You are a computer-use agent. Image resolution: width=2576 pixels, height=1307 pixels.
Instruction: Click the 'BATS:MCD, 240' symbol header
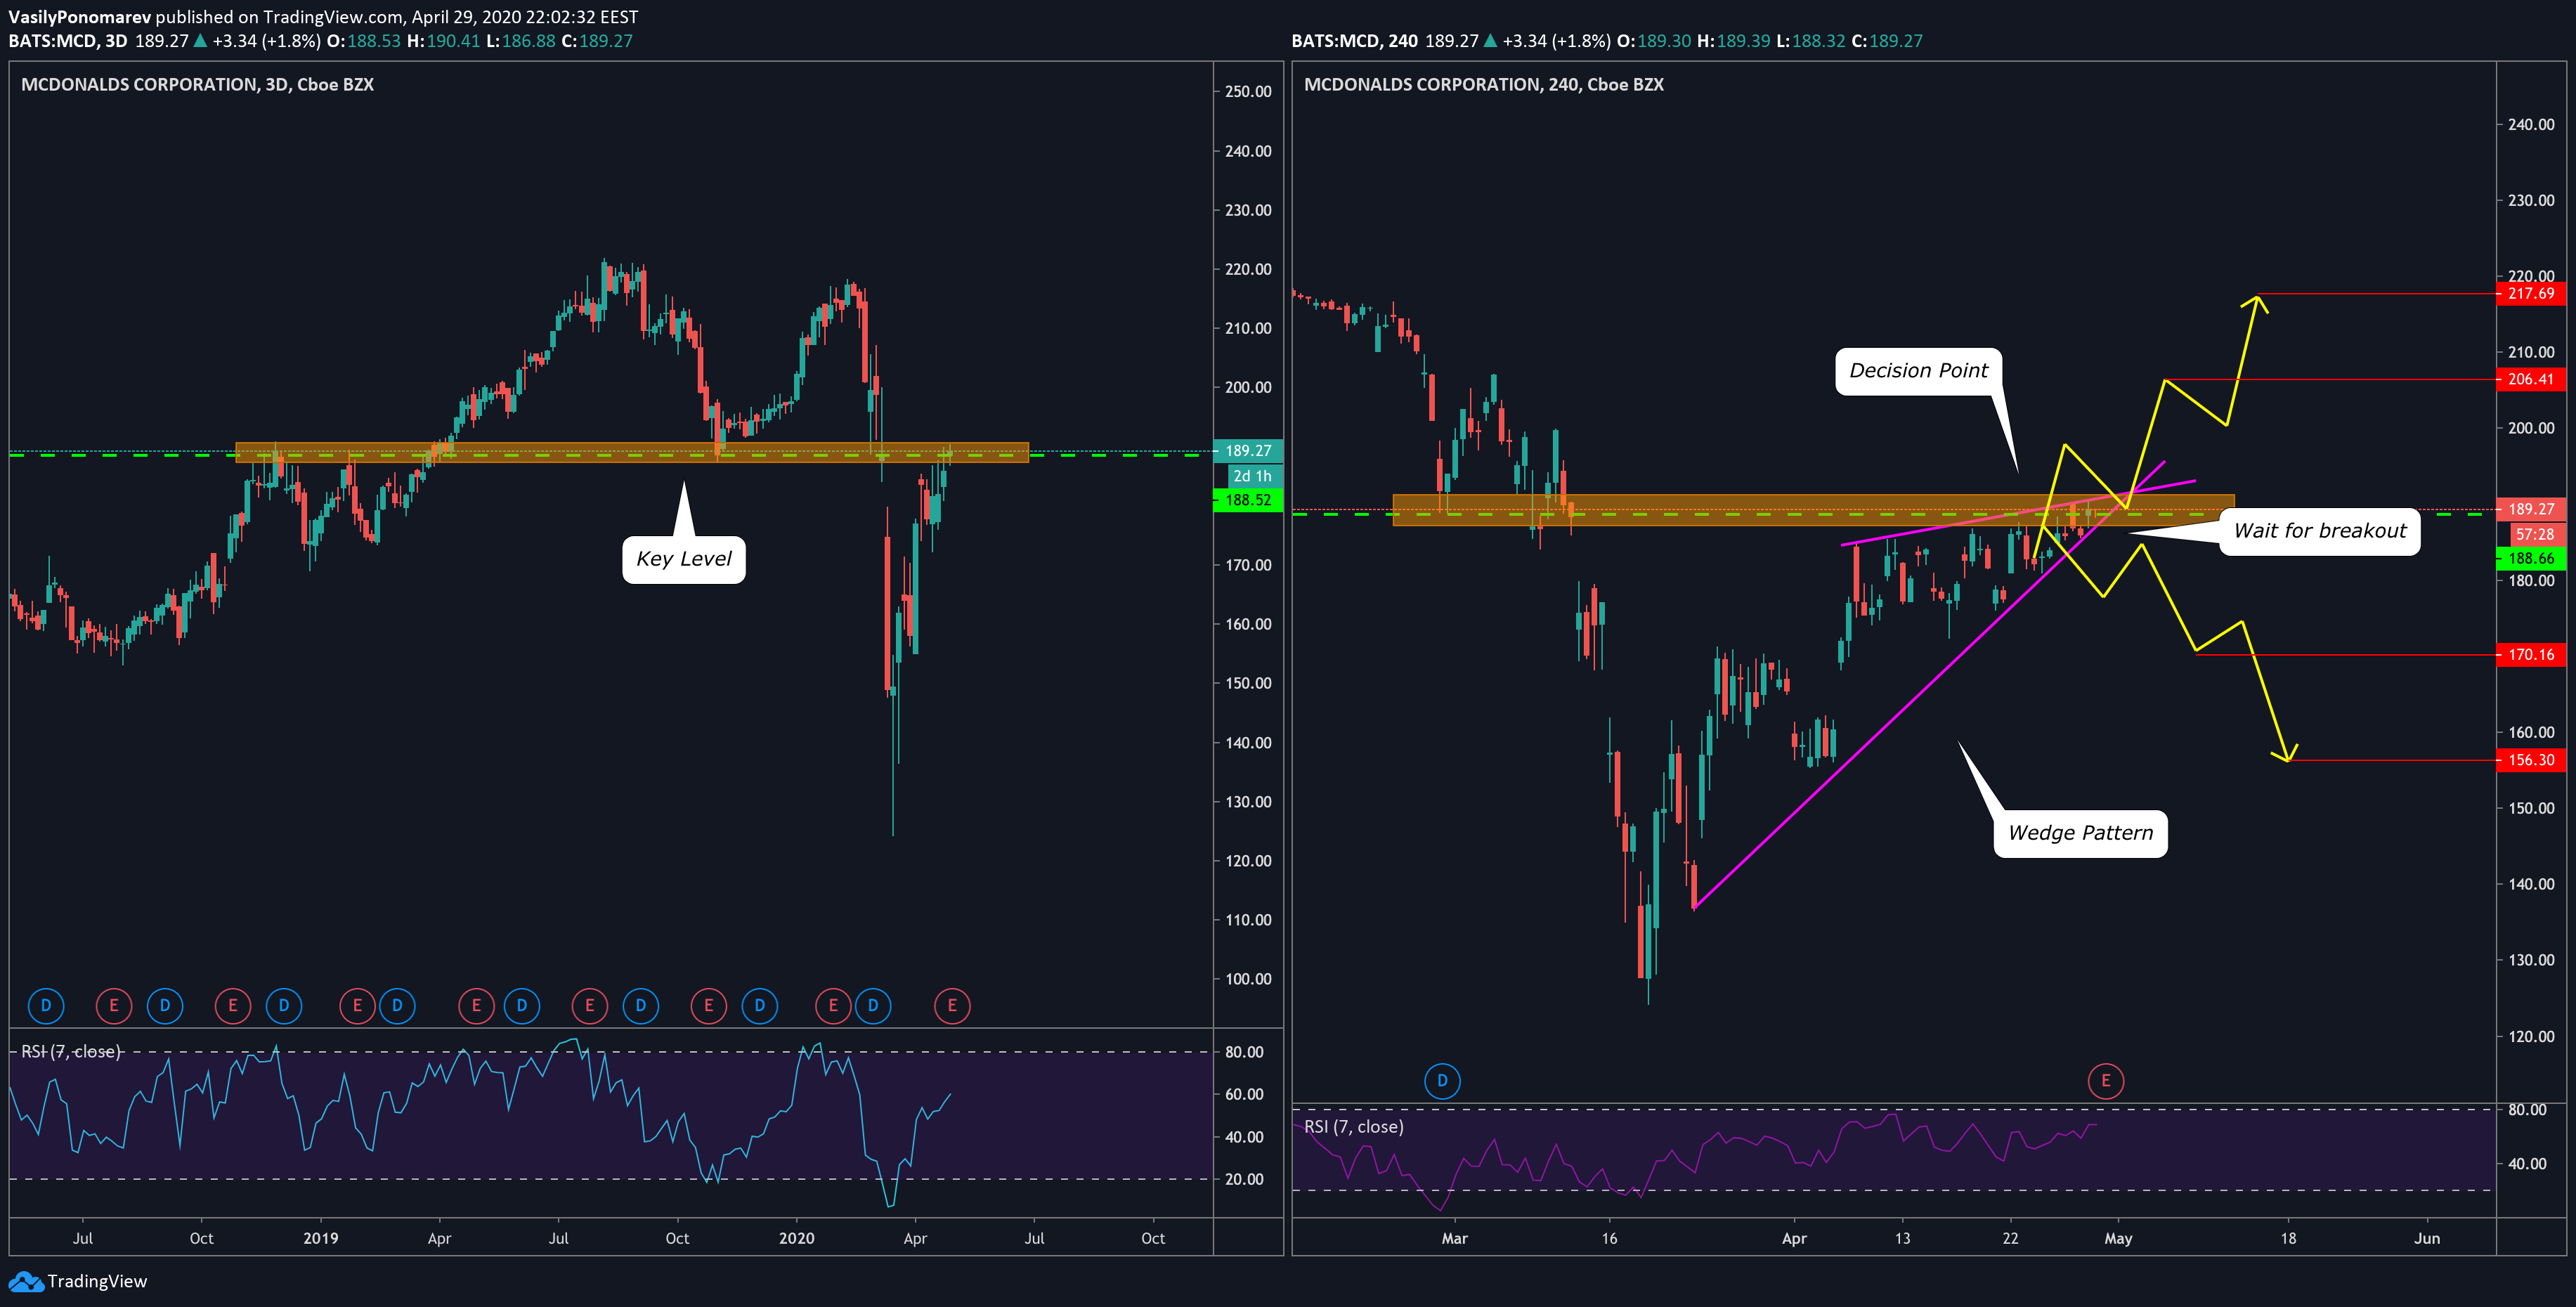(x=1354, y=41)
